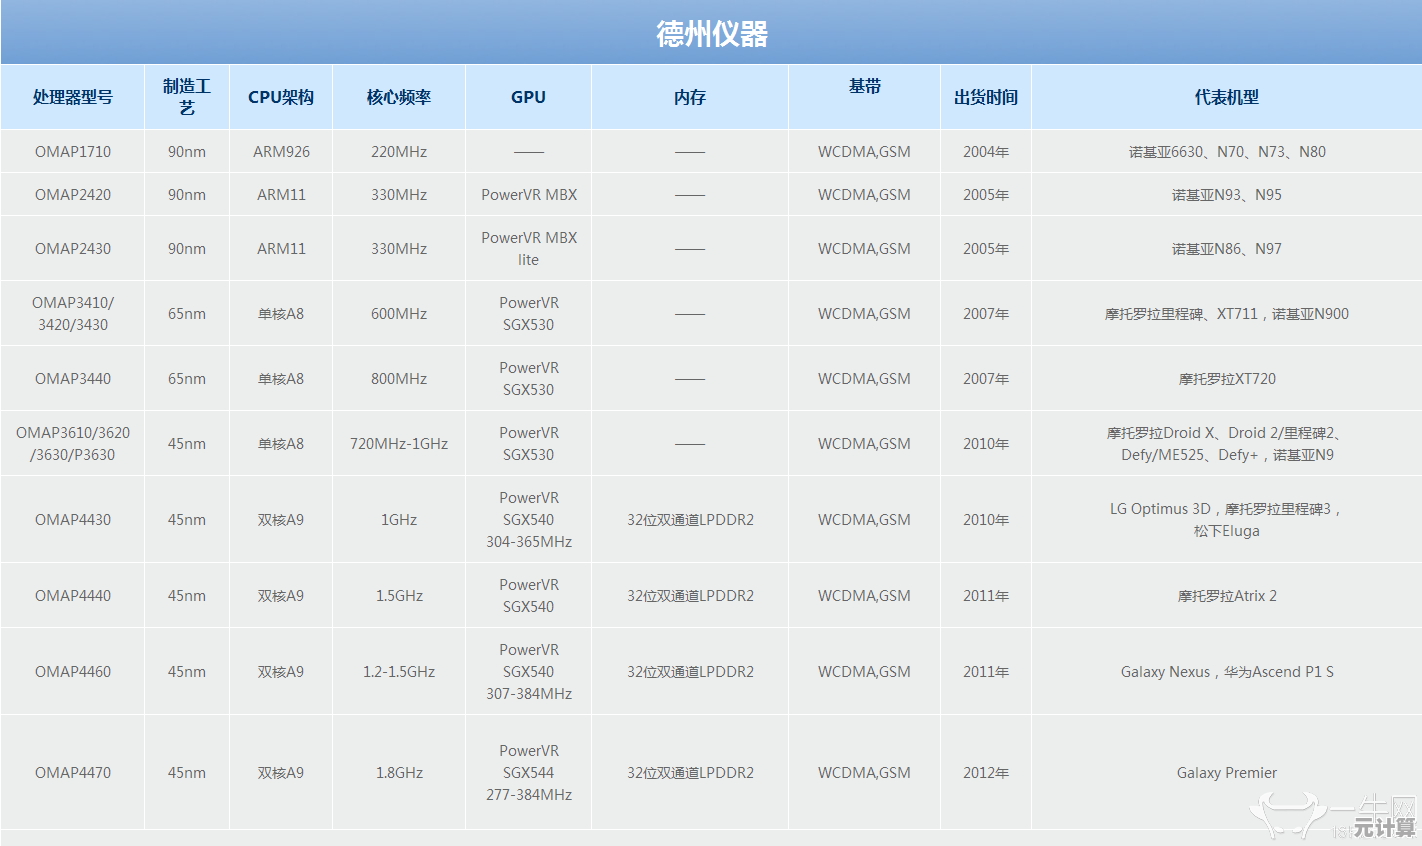Image resolution: width=1422 pixels, height=846 pixels.
Task: Click the OMAP2430 processor cell
Action: point(73,249)
